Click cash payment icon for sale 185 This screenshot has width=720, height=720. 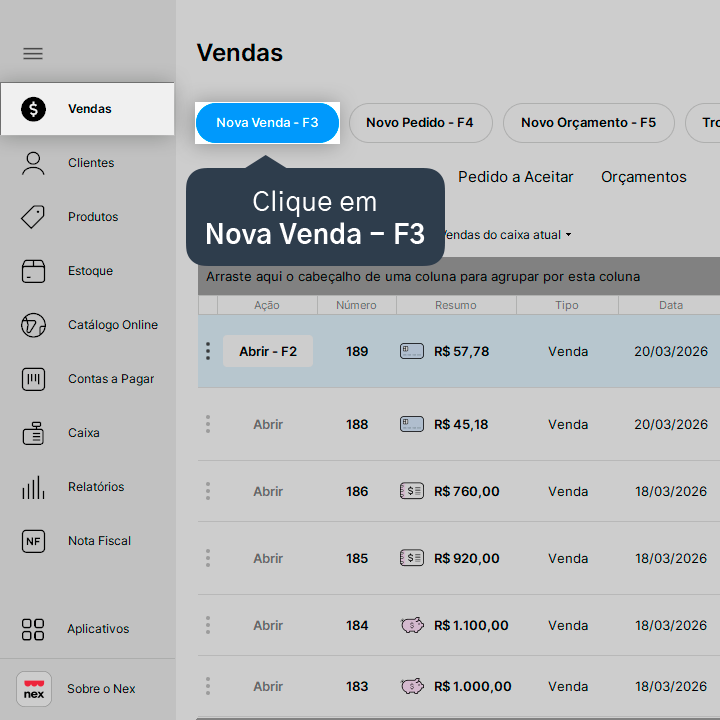412,558
